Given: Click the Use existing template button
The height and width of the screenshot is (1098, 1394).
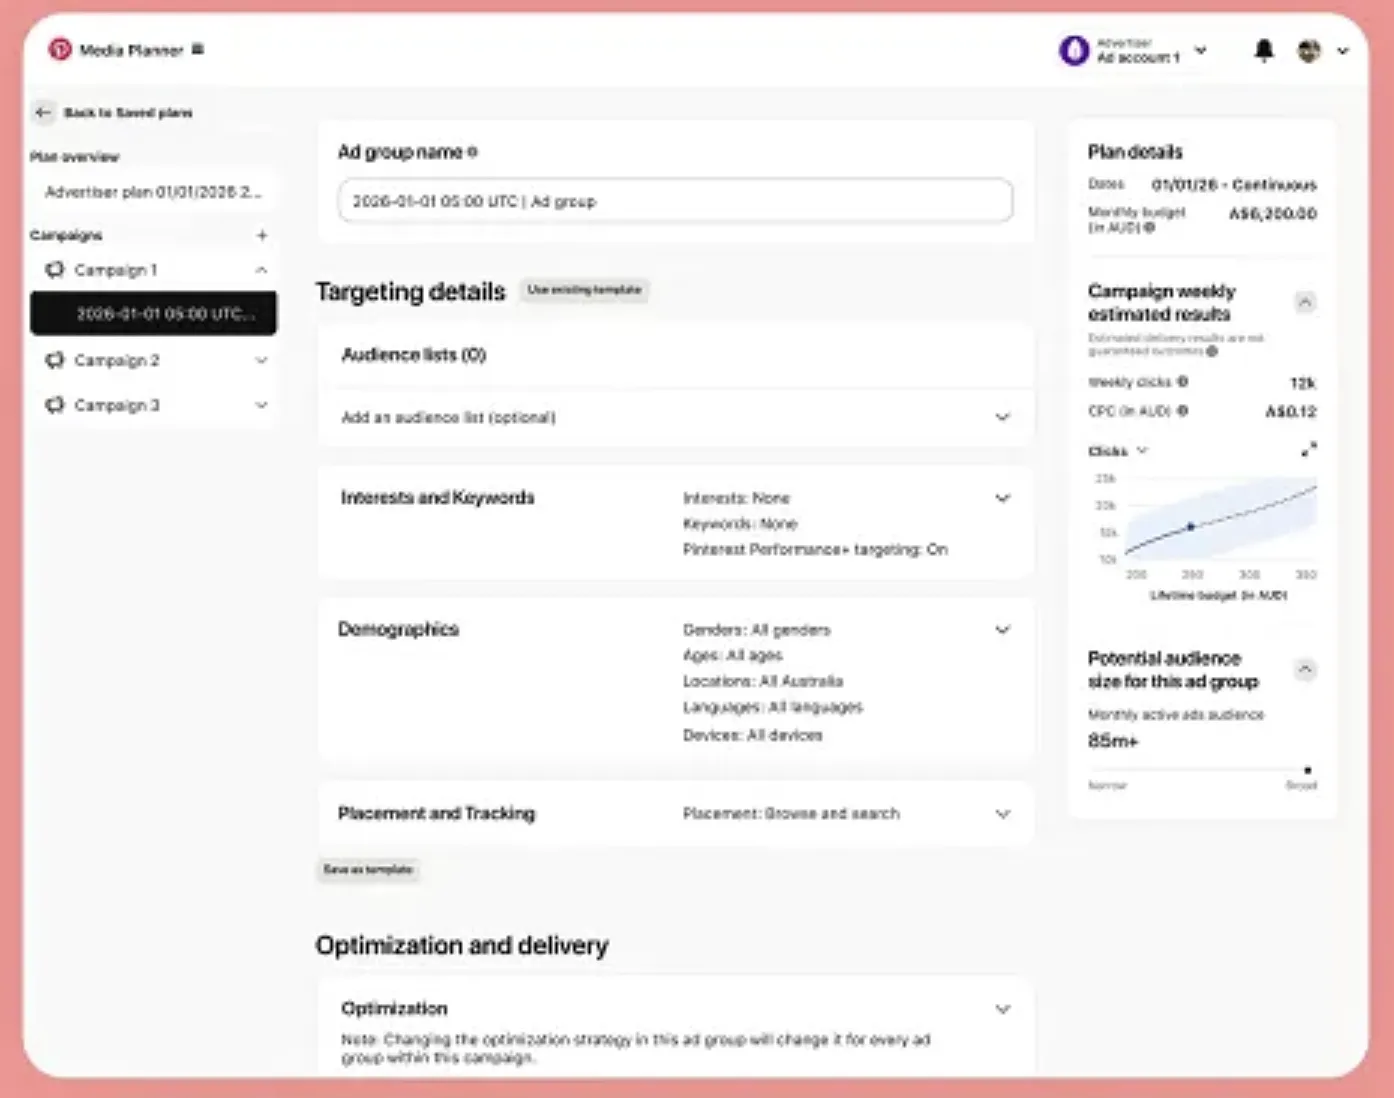Looking at the screenshot, I should (x=584, y=290).
